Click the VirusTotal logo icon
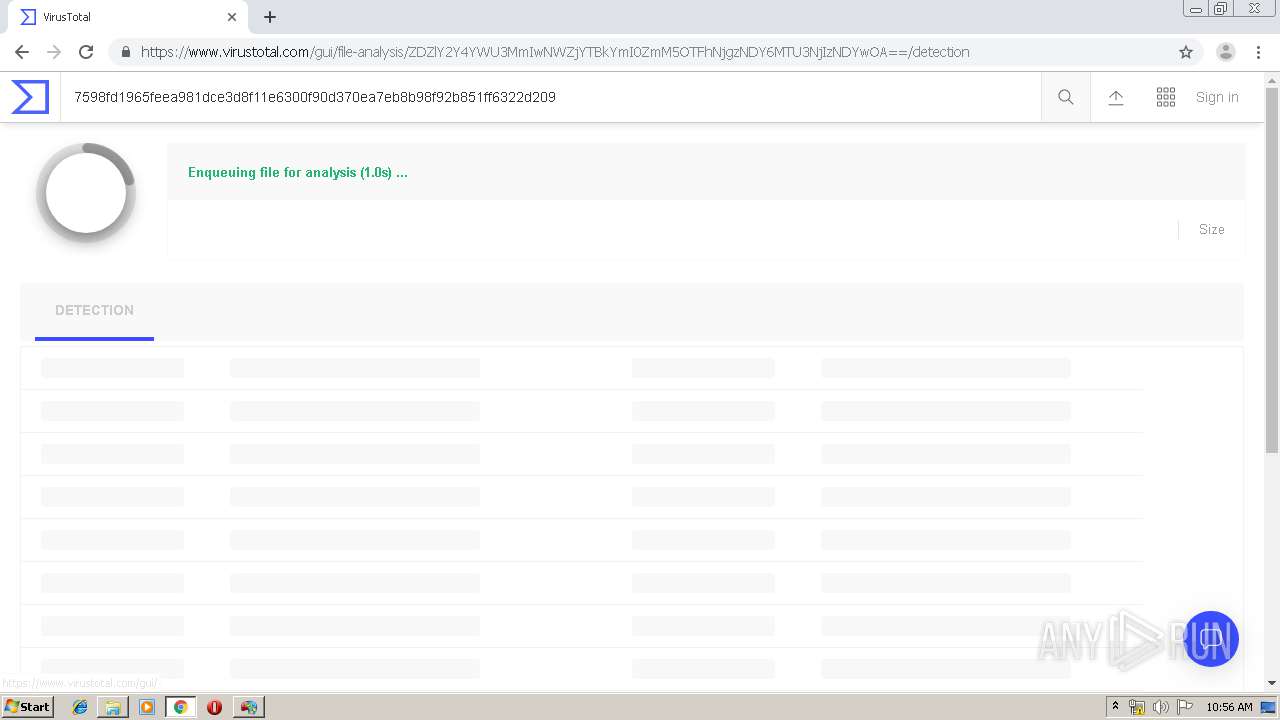Screen dimensions: 1280x720 point(30,97)
